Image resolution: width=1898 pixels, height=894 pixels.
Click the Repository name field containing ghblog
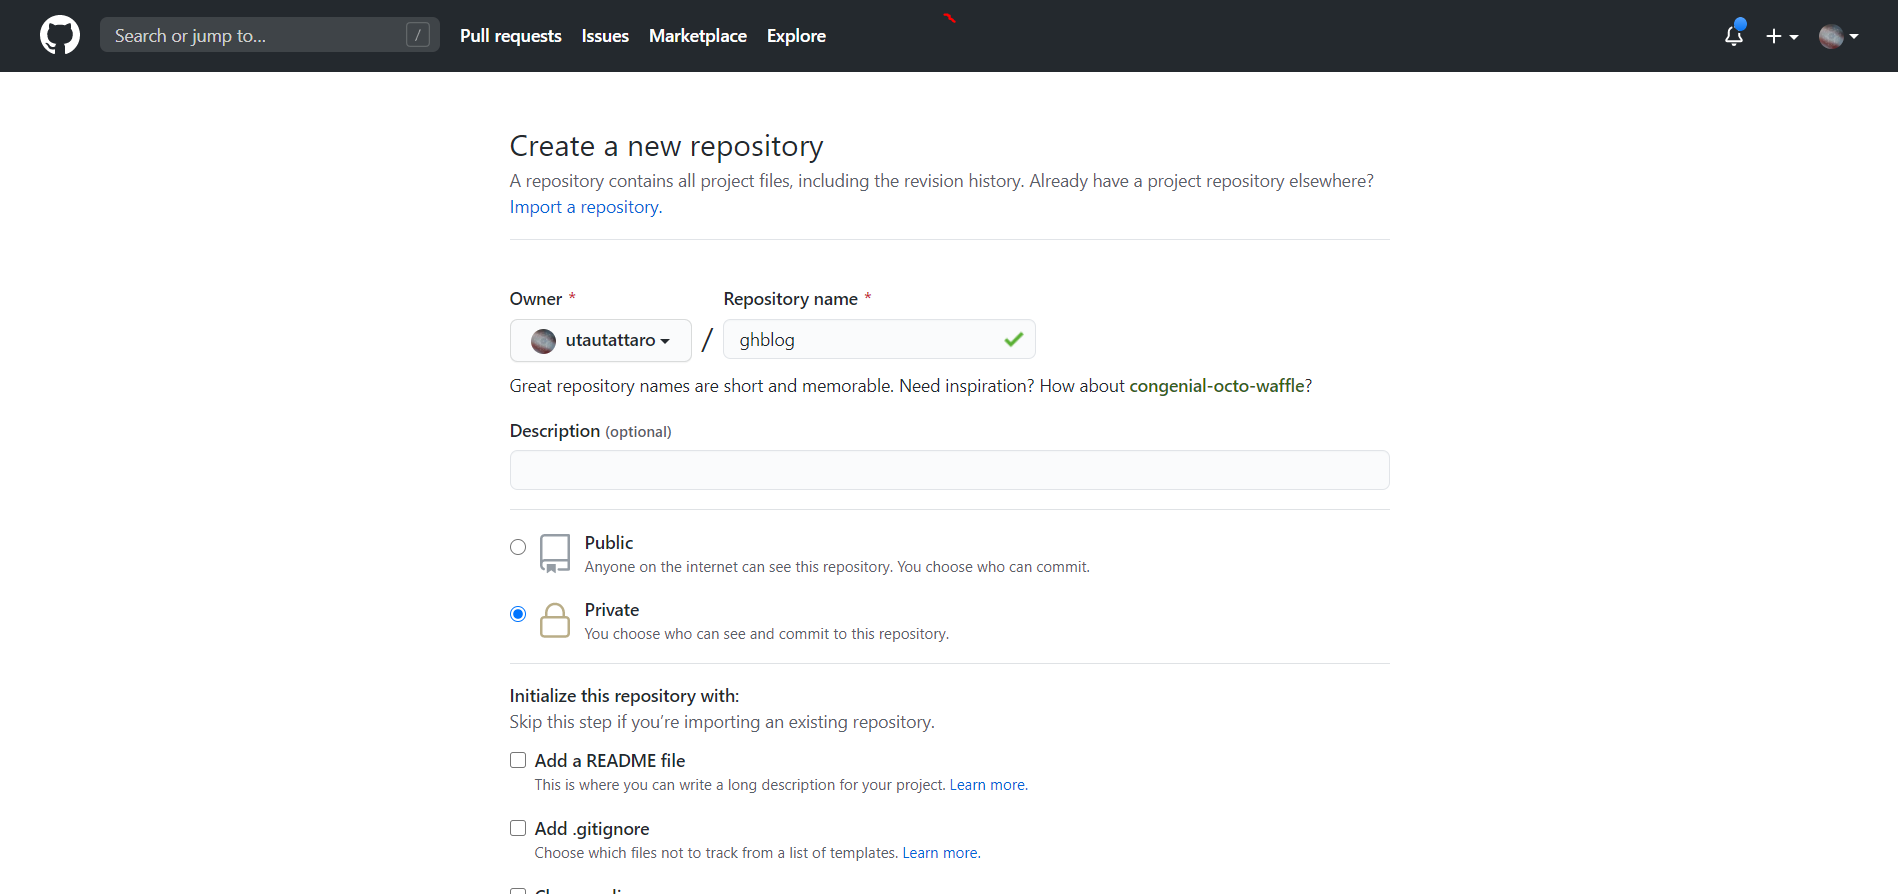[x=879, y=340]
